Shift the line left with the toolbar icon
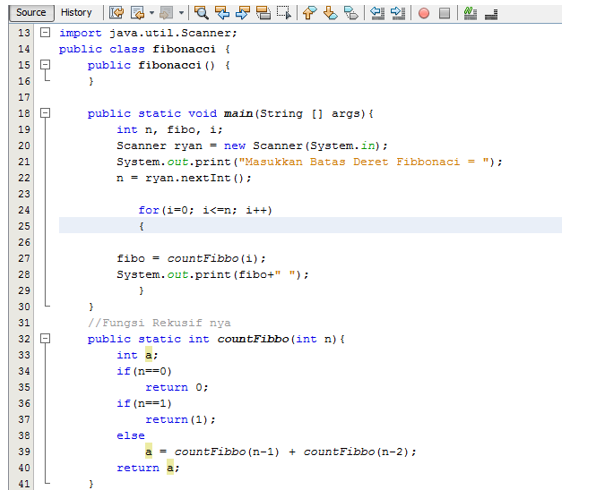 [x=377, y=13]
